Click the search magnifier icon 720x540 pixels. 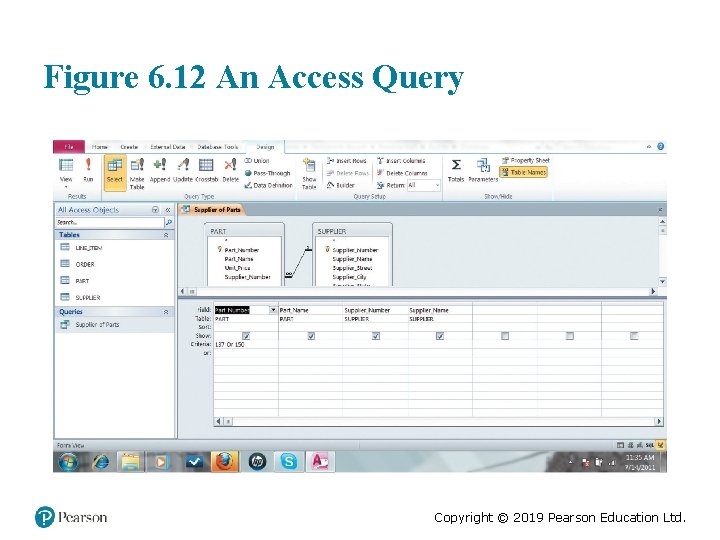tap(169, 222)
